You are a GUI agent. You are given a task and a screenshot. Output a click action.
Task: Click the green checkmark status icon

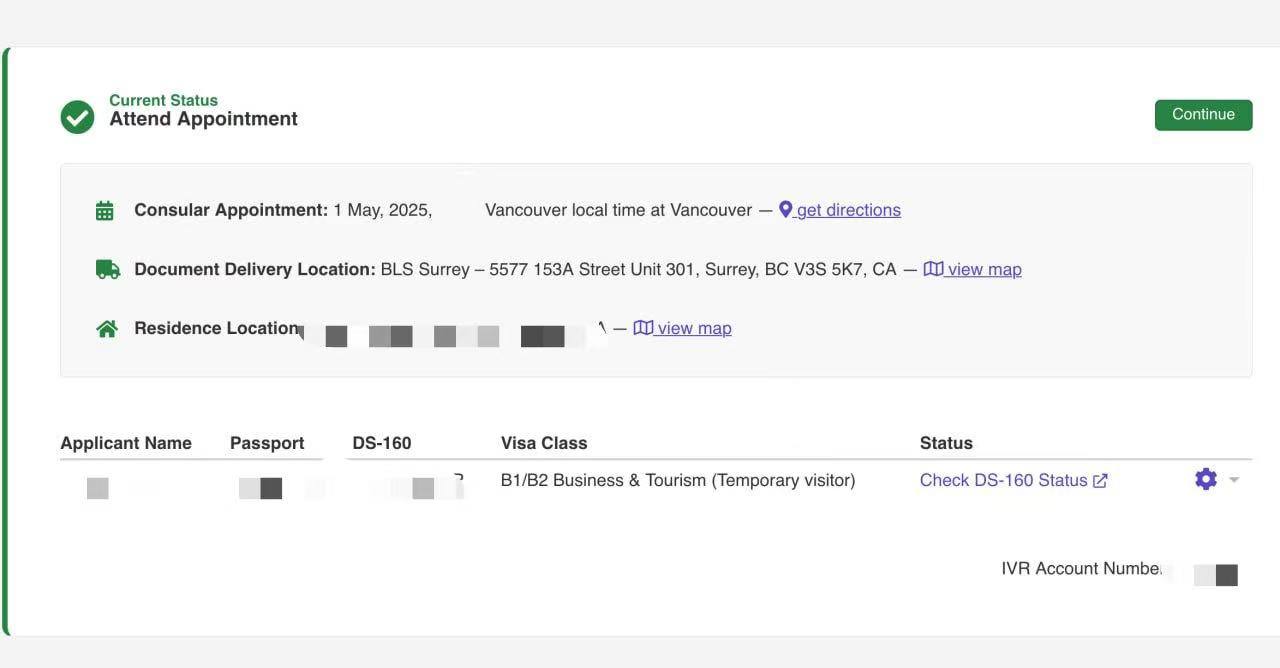[x=77, y=117]
